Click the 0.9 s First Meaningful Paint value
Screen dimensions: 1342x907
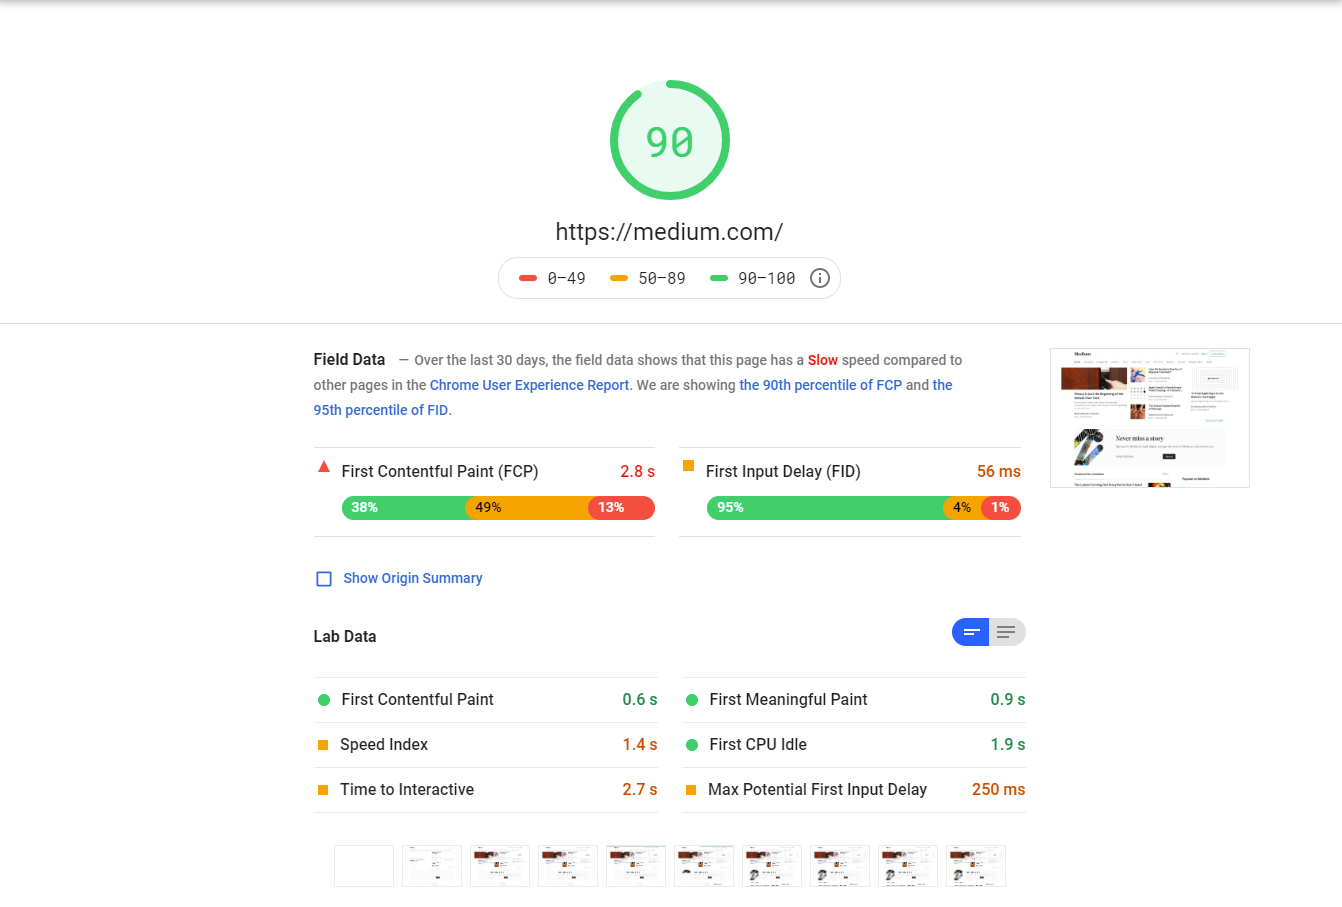(1008, 699)
